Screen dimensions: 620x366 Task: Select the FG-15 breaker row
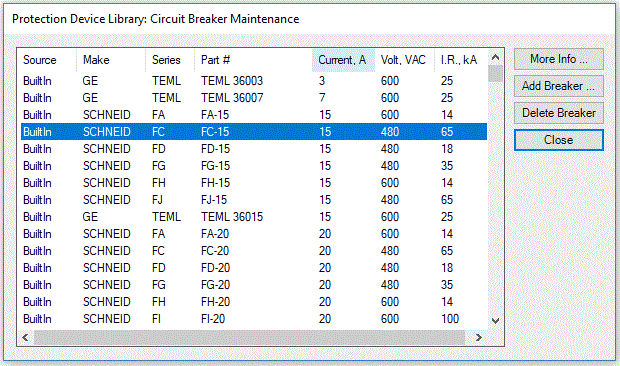click(x=254, y=166)
